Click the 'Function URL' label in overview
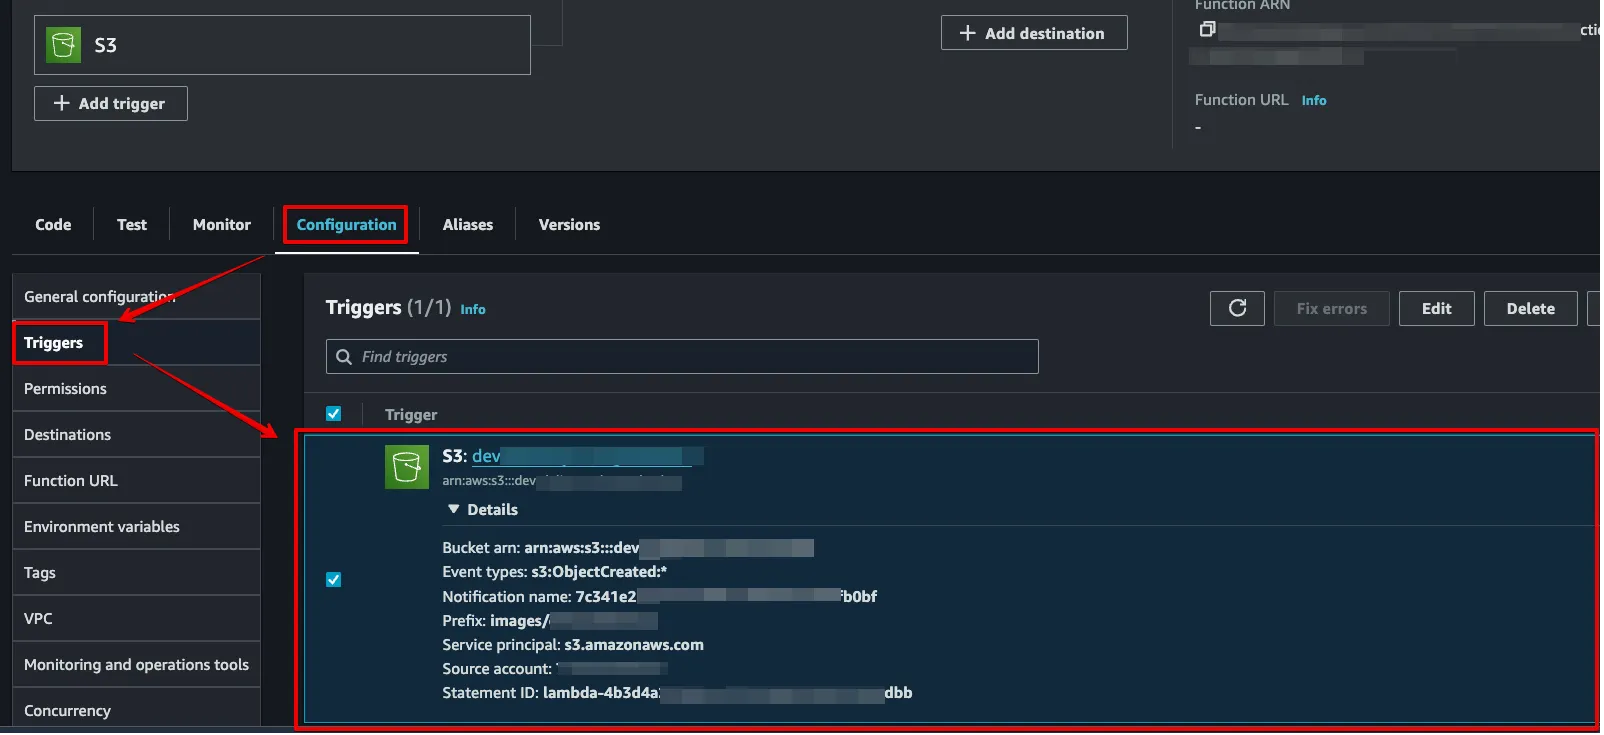 coord(1241,100)
